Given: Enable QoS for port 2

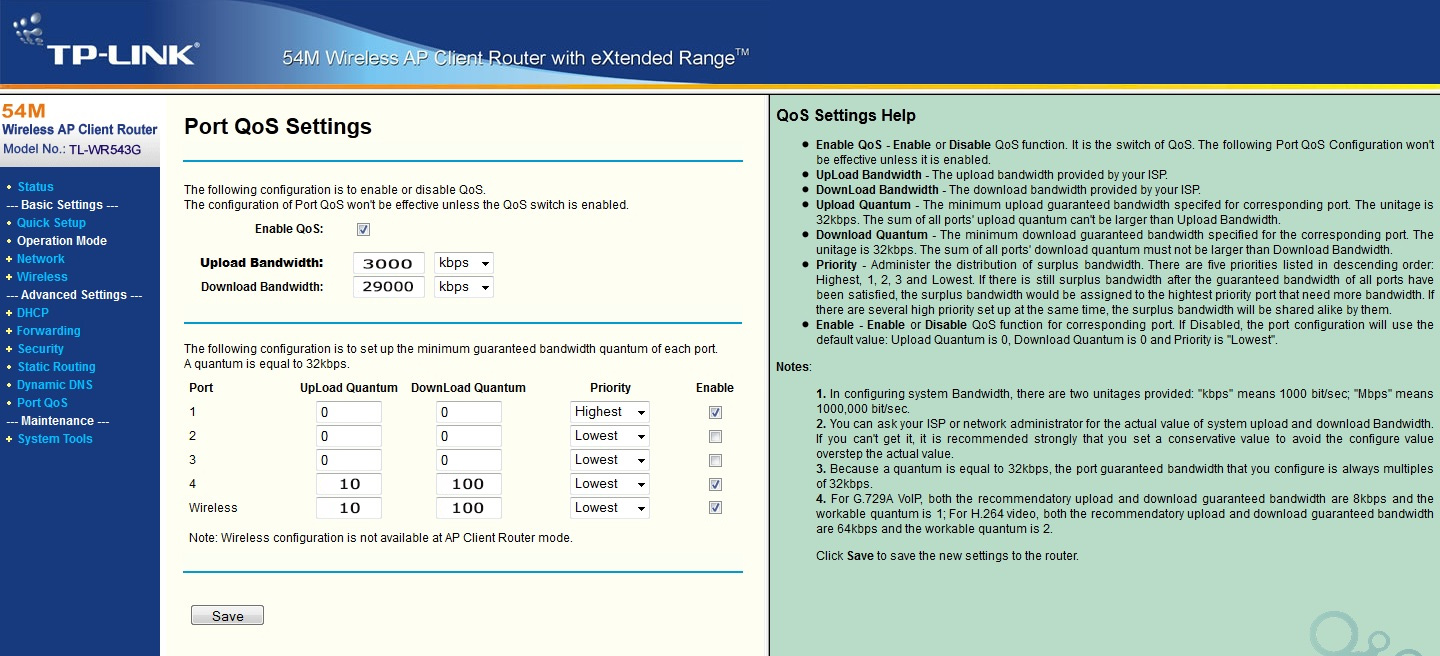Looking at the screenshot, I should (715, 437).
